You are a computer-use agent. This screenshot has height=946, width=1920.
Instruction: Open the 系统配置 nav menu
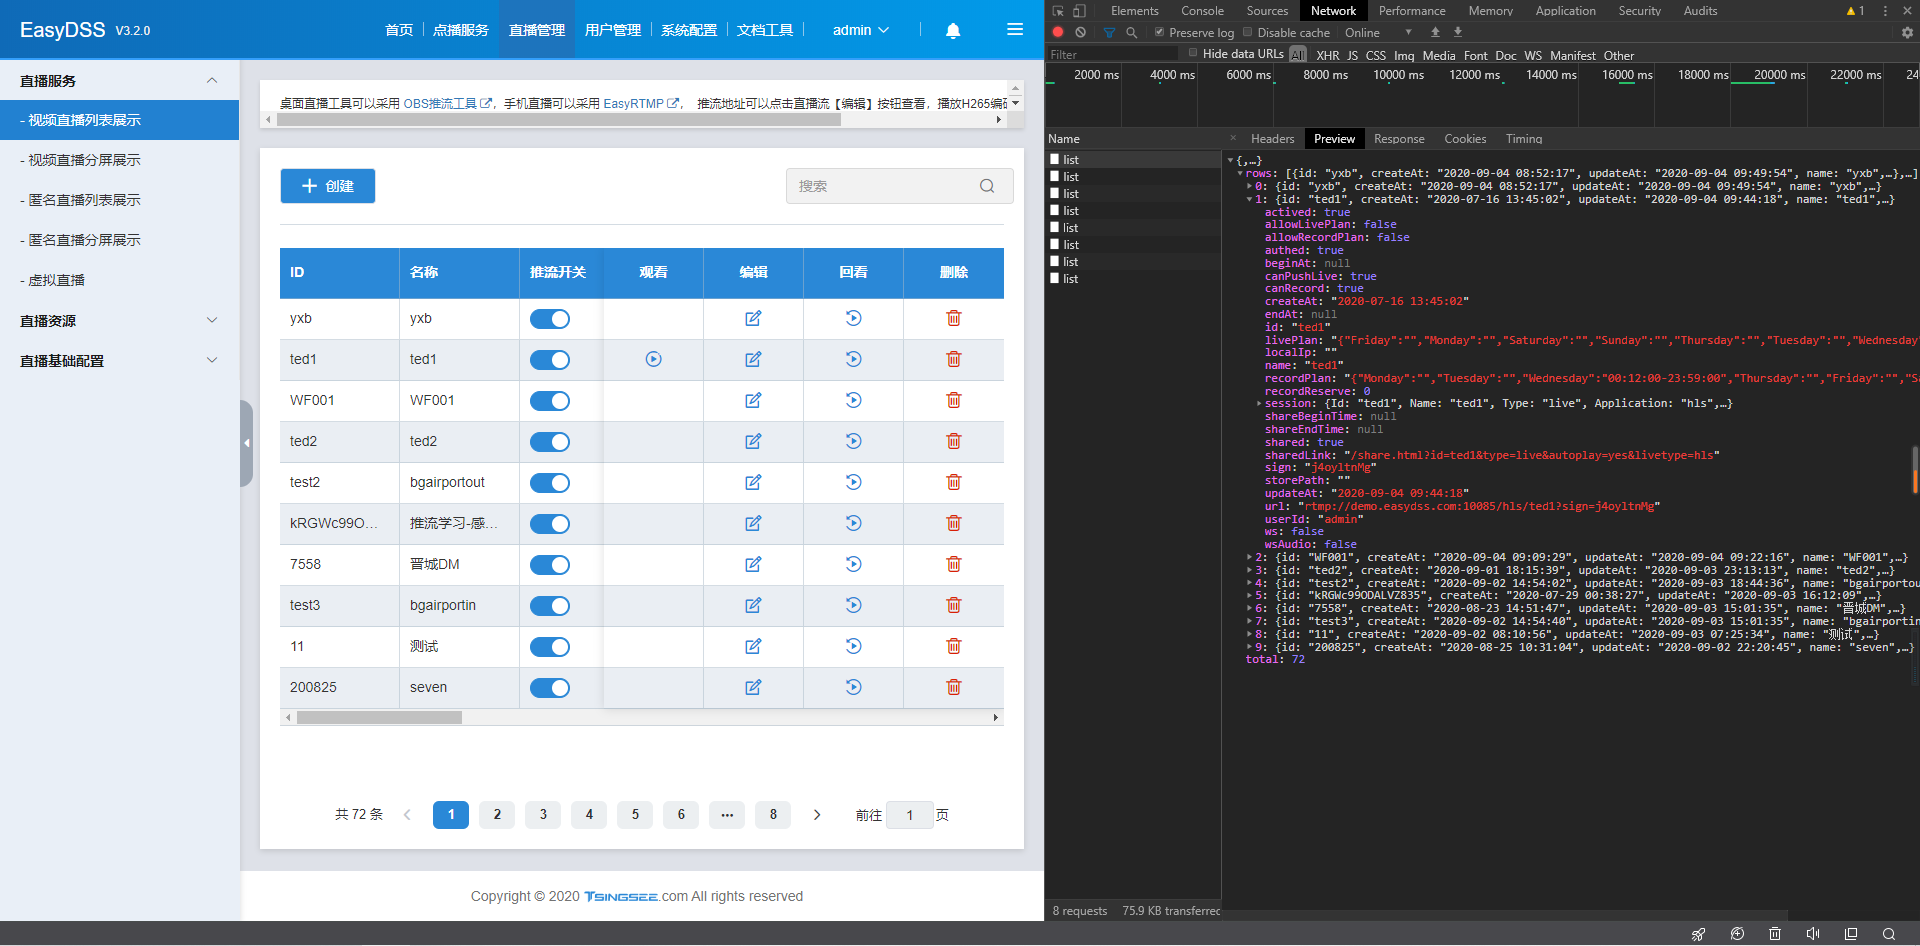point(689,30)
